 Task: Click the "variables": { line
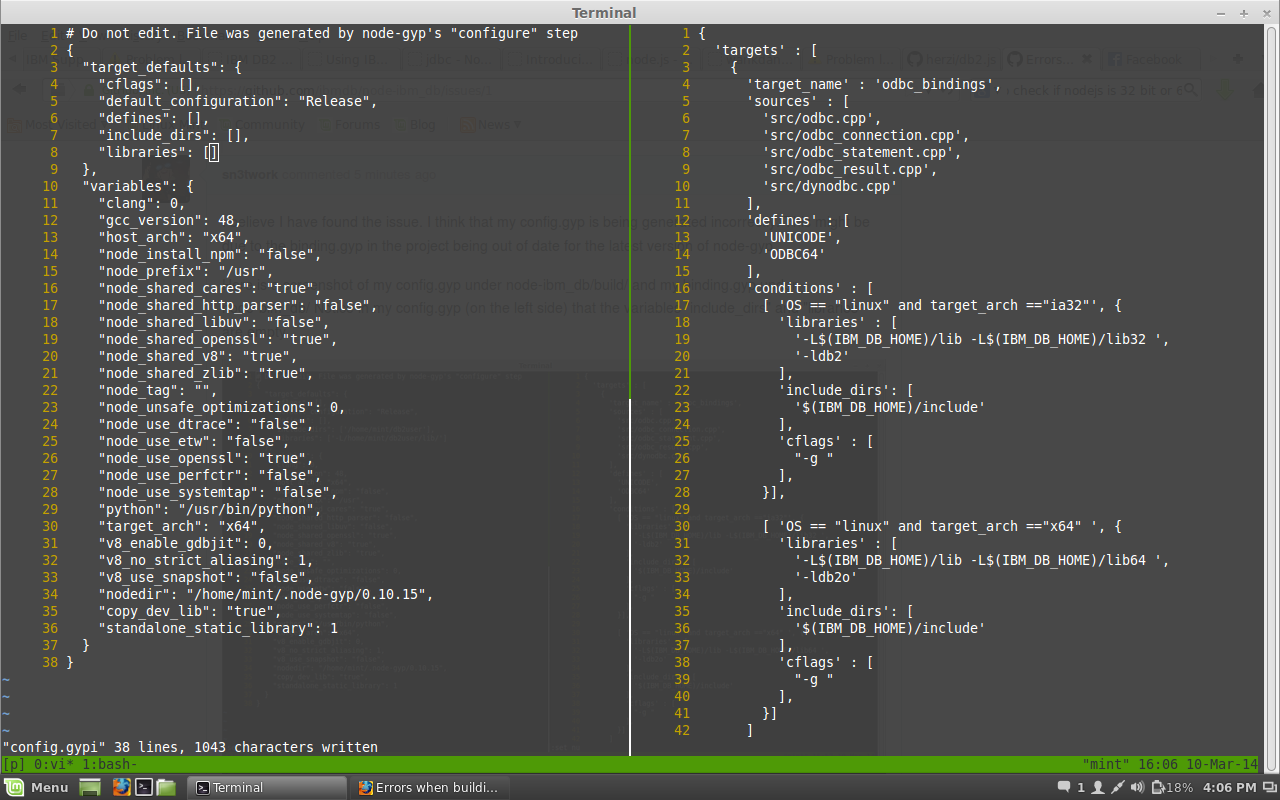[x=138, y=186]
